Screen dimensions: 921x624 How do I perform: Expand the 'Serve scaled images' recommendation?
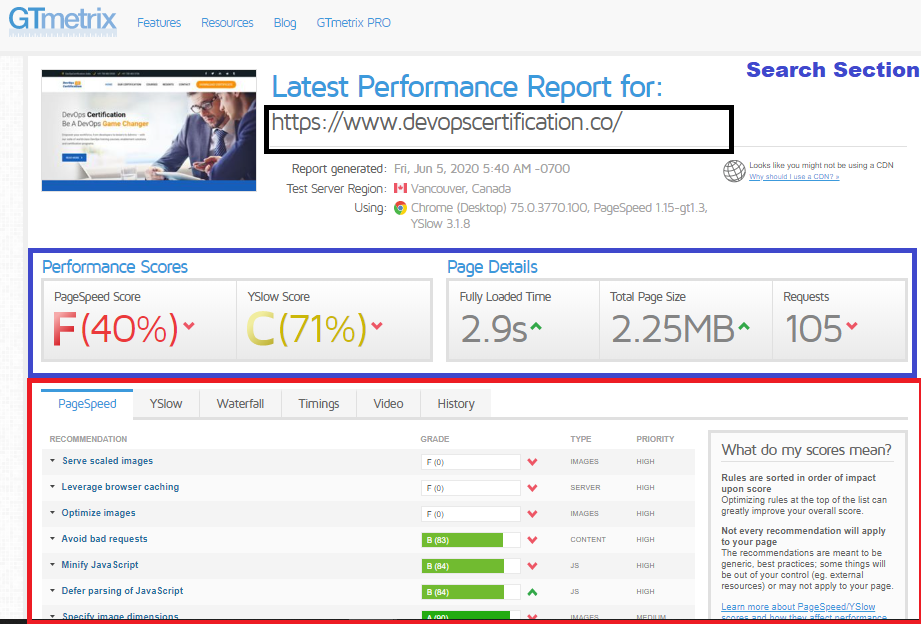[107, 461]
